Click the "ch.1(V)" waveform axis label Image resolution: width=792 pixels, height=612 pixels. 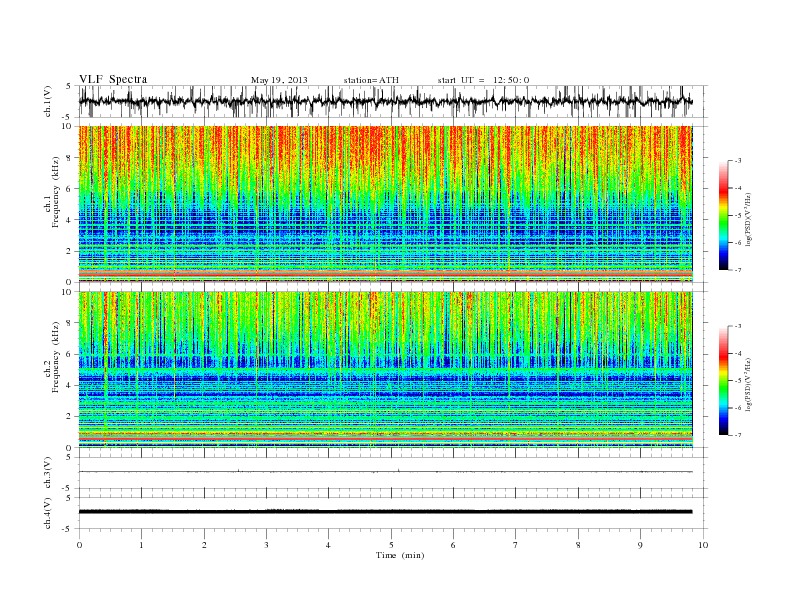click(x=47, y=101)
